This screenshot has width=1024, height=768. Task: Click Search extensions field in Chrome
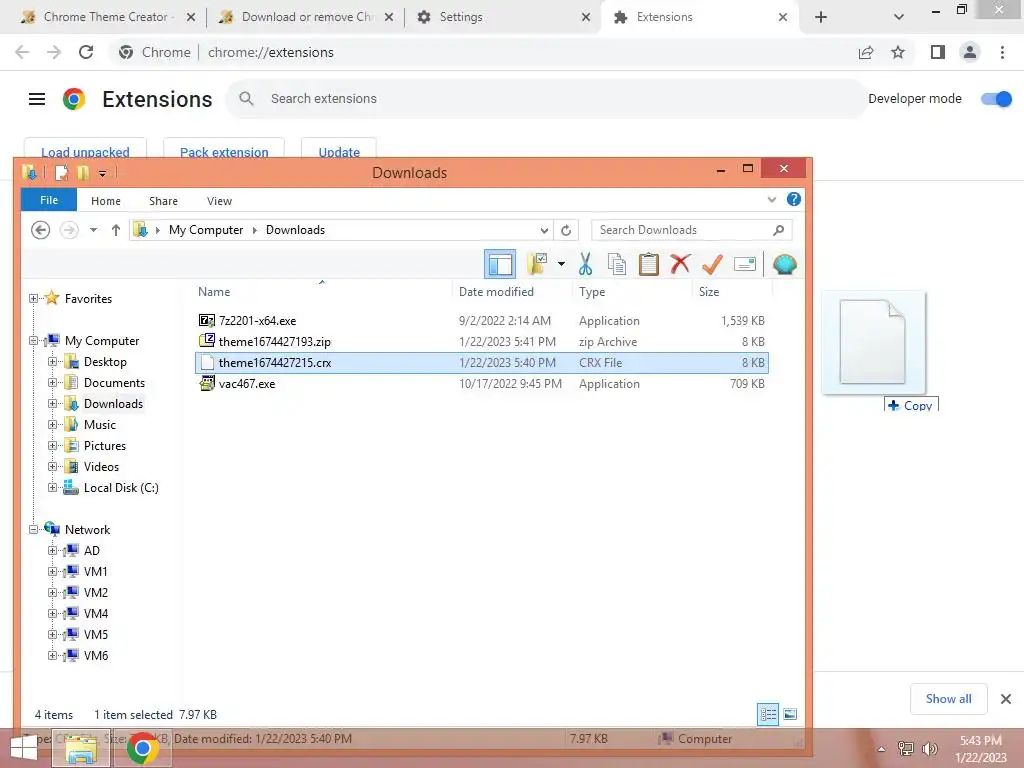(x=546, y=99)
